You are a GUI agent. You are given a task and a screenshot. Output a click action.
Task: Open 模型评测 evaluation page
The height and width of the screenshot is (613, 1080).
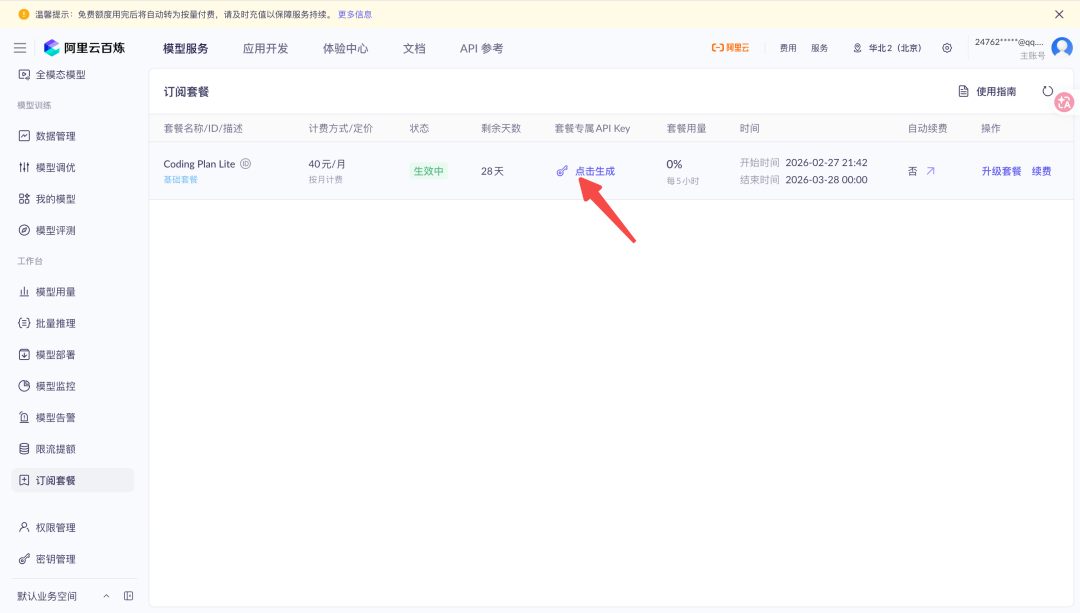tap(59, 229)
